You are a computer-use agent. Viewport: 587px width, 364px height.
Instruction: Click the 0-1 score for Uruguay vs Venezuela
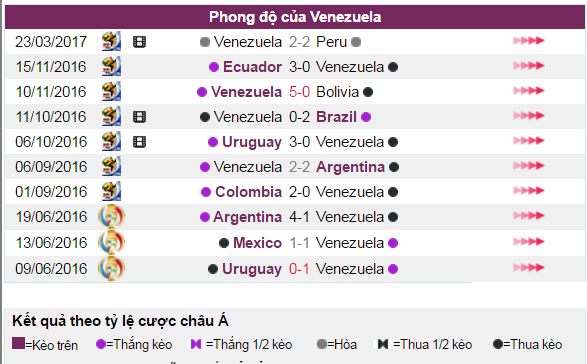click(x=299, y=269)
